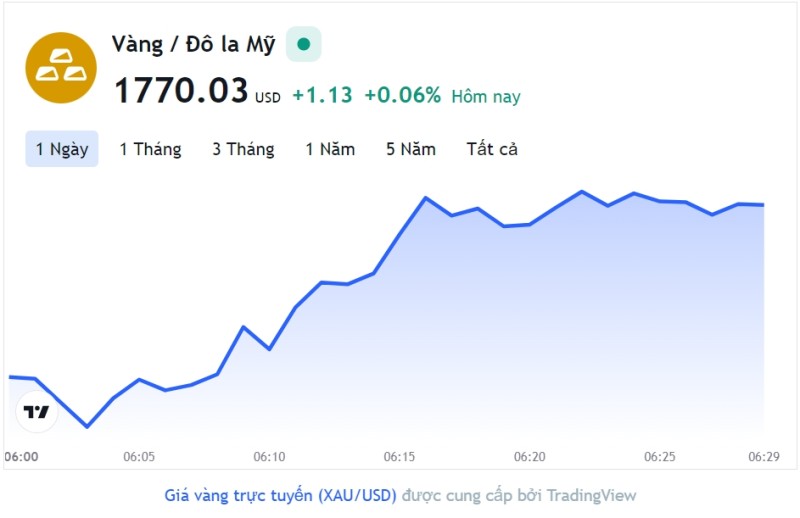Click the +0.06% percent change
Image resolution: width=800 pixels, height=518 pixels.
pyautogui.click(x=403, y=95)
